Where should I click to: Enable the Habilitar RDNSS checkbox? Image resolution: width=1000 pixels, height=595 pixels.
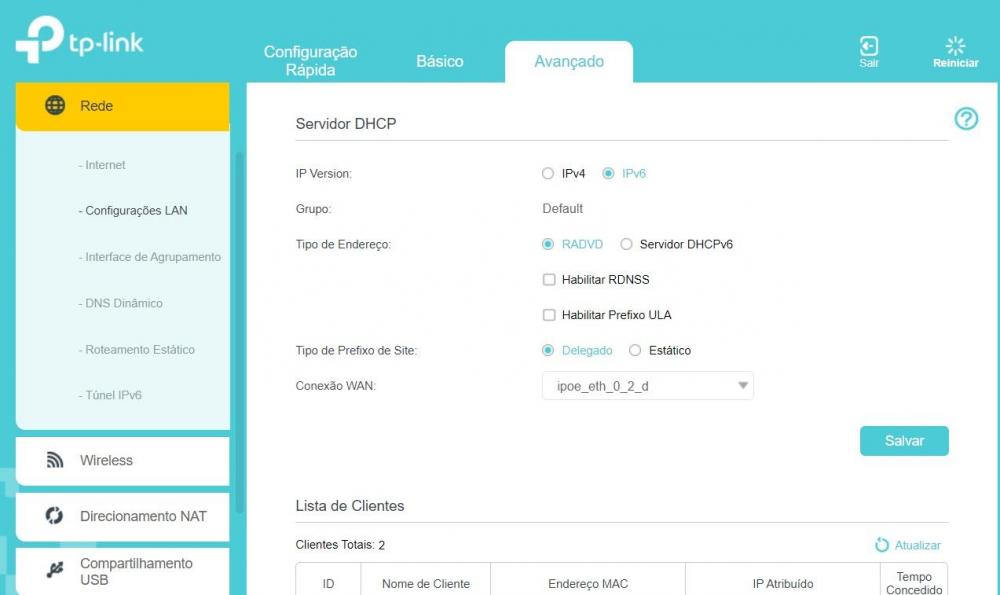coord(548,280)
